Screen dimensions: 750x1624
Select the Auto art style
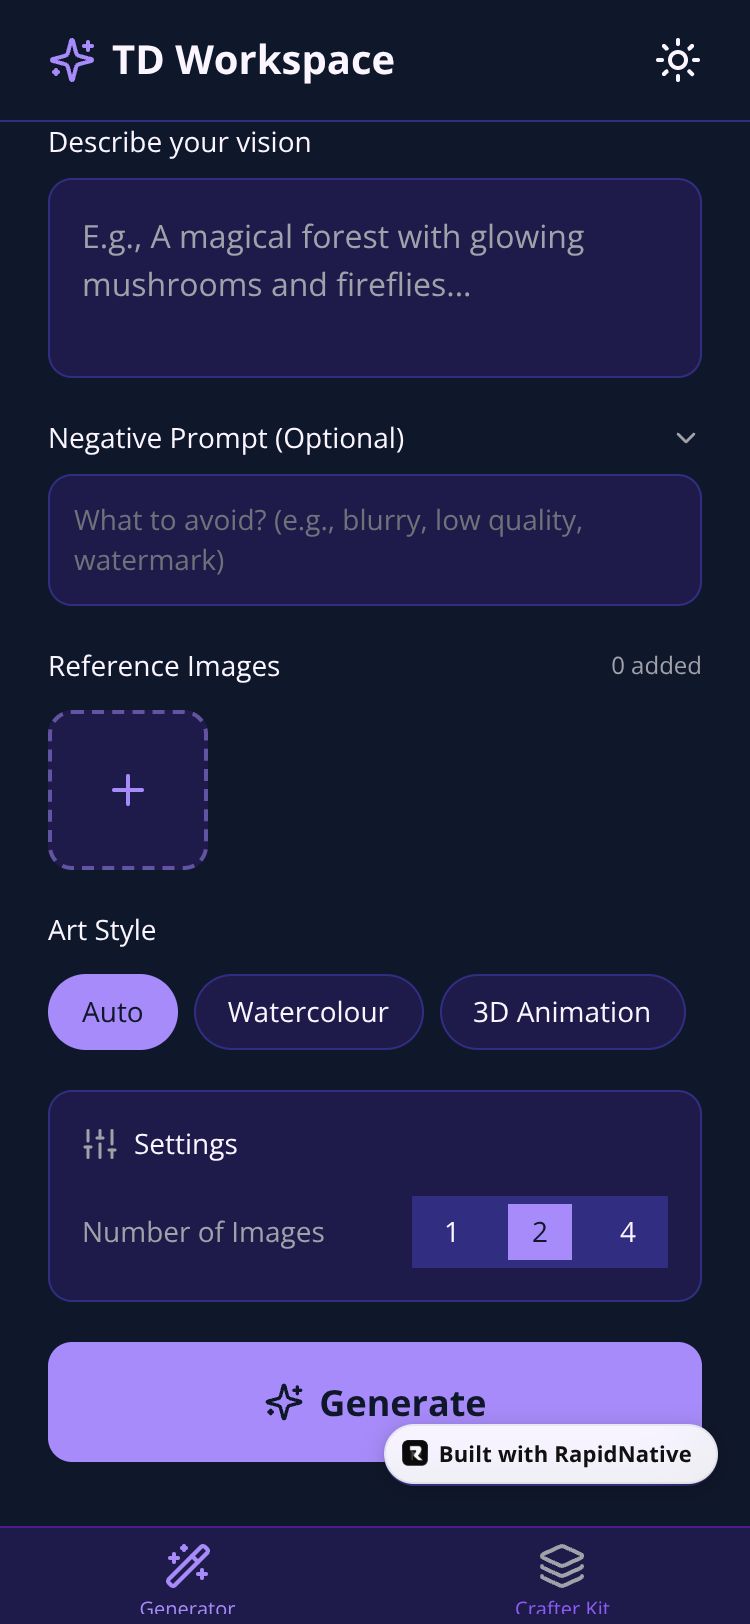tap(113, 1012)
